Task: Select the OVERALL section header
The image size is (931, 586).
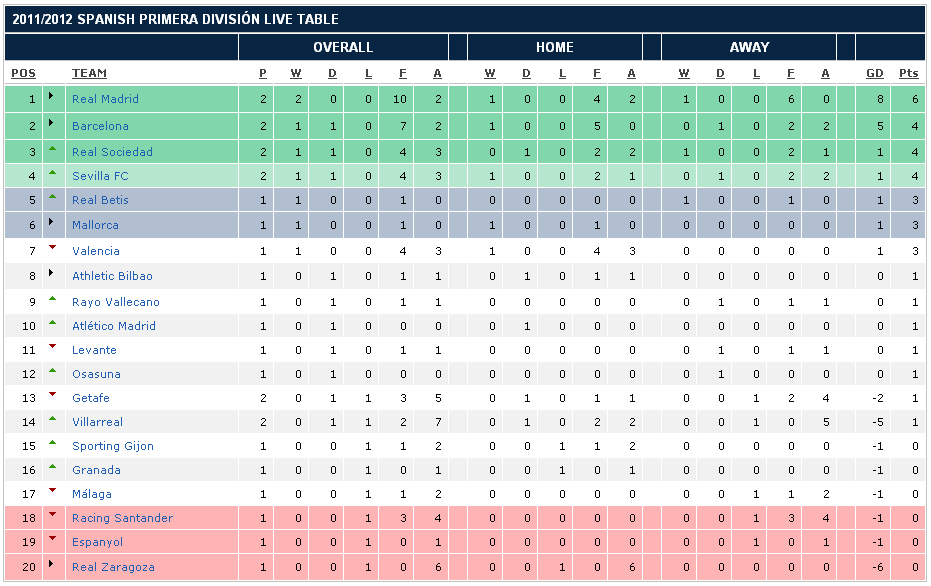Action: point(343,47)
